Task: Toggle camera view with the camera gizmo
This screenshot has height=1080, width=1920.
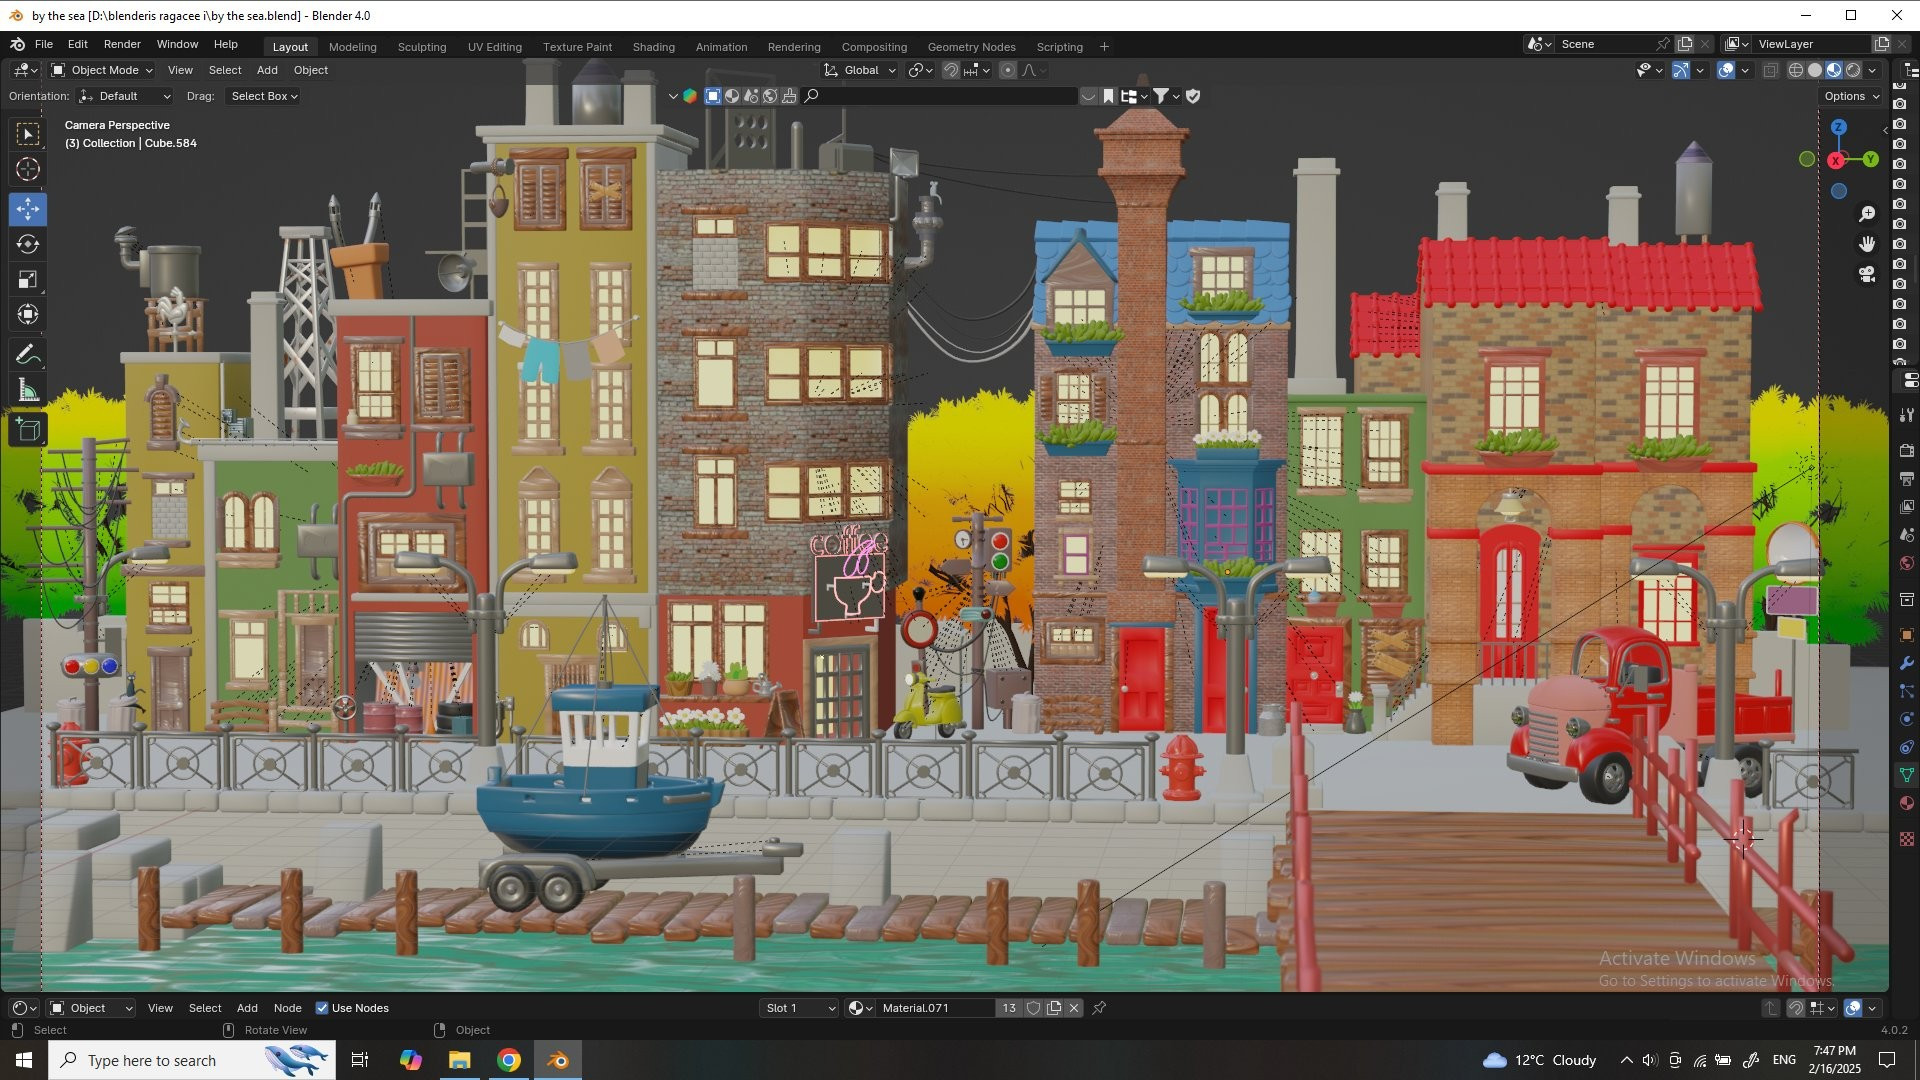Action: tap(1867, 274)
